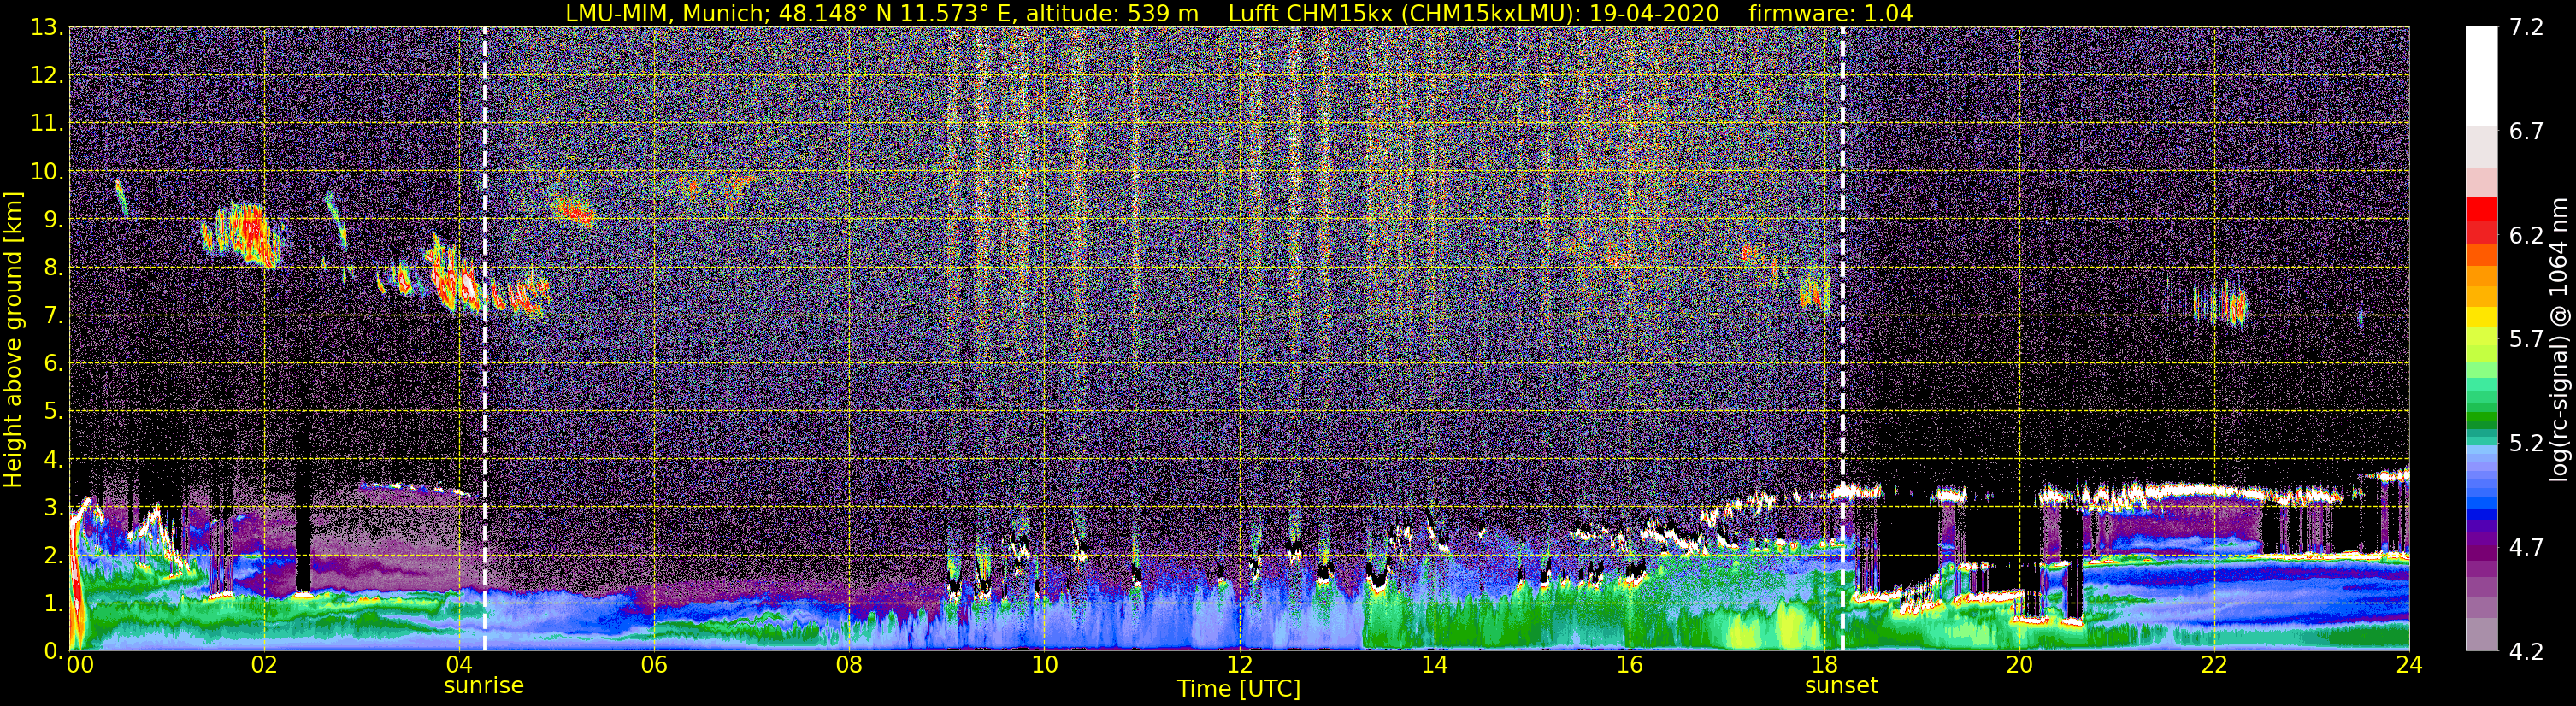Click the '08' time axis tick label

[x=849, y=665]
